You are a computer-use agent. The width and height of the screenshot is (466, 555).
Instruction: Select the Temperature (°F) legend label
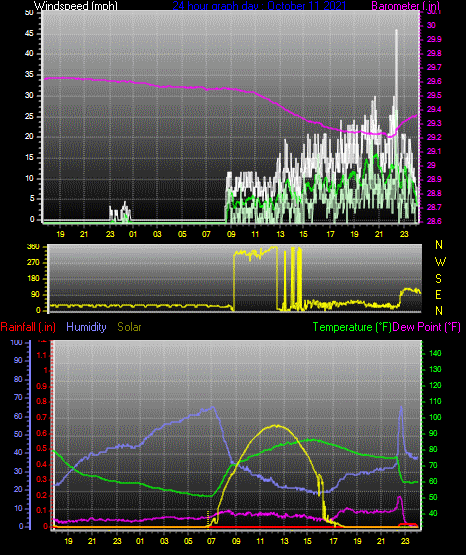pyautogui.click(x=352, y=327)
